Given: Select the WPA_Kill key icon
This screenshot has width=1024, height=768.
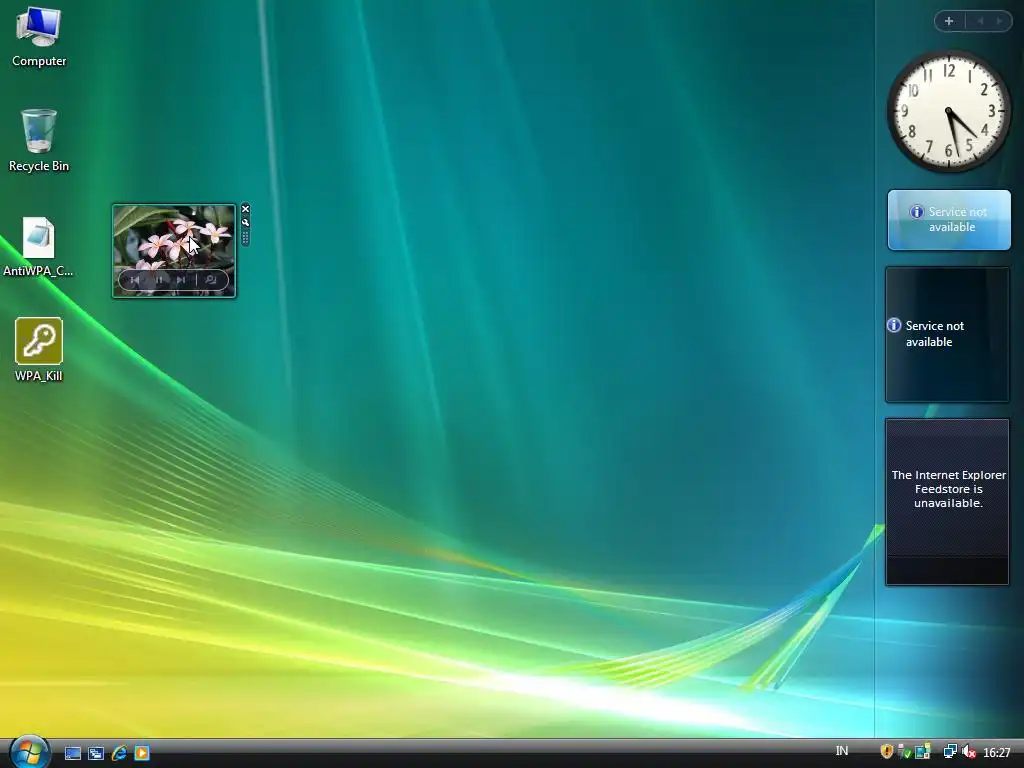Looking at the screenshot, I should pos(39,350).
